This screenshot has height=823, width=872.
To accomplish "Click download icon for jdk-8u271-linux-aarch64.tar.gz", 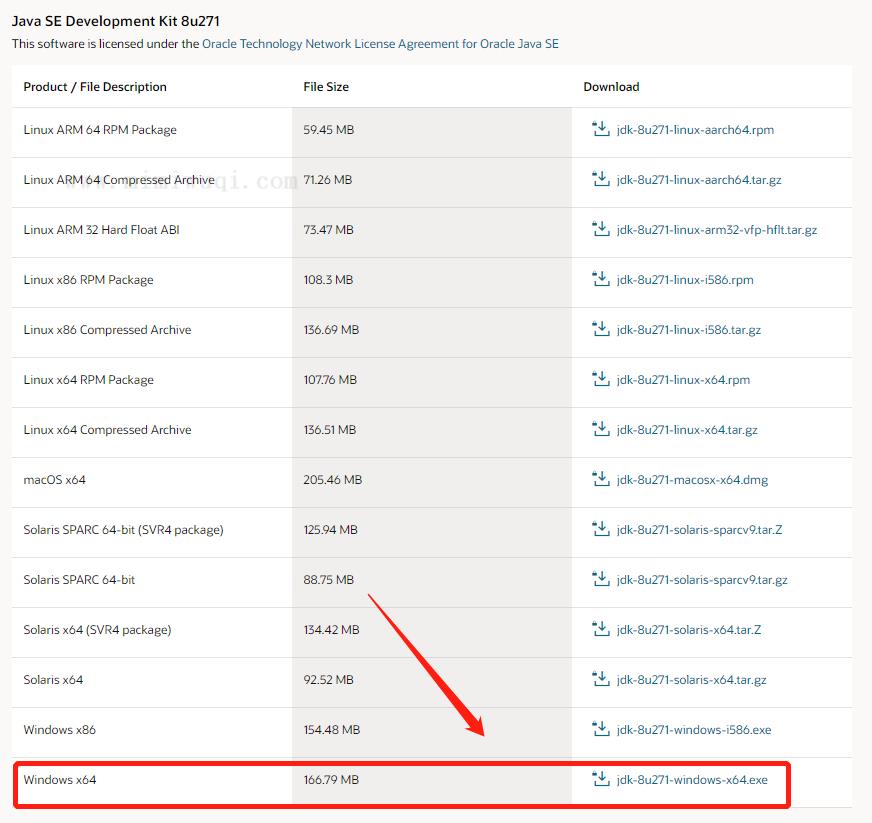I will point(601,179).
